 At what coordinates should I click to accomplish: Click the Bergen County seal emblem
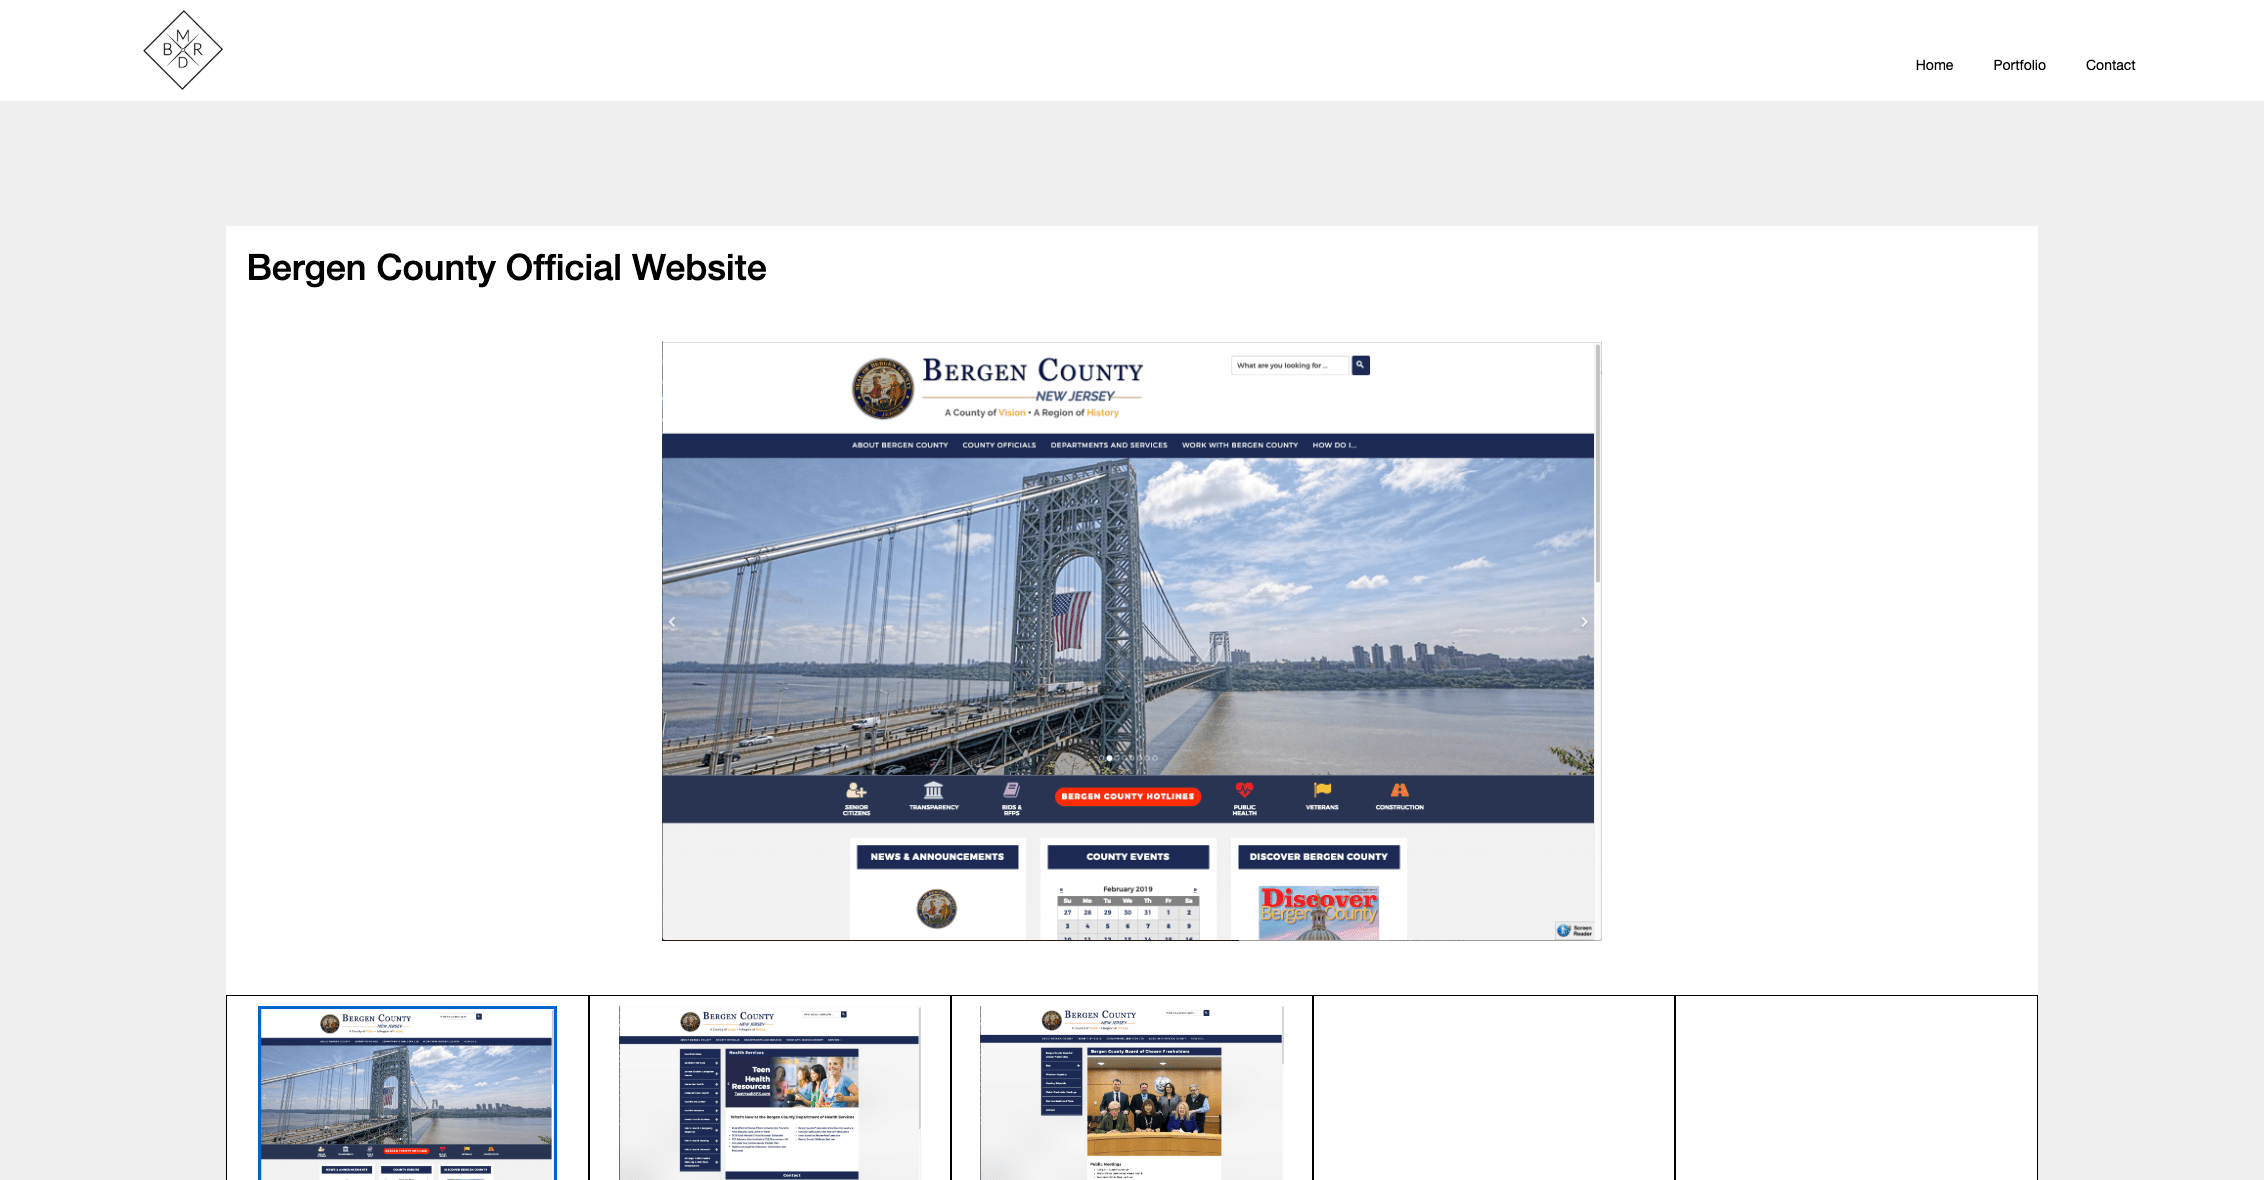coord(882,389)
